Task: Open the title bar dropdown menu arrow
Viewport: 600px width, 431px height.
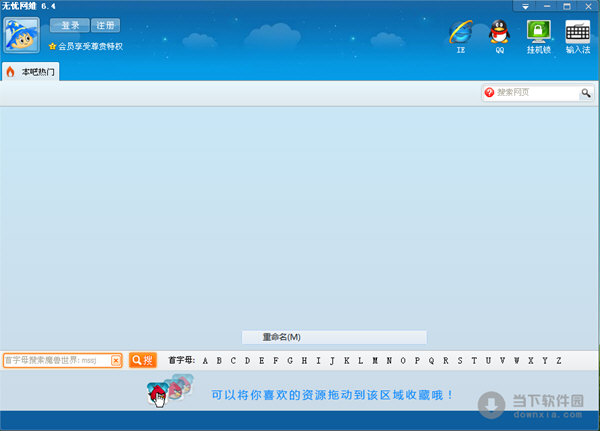Action: tap(526, 6)
